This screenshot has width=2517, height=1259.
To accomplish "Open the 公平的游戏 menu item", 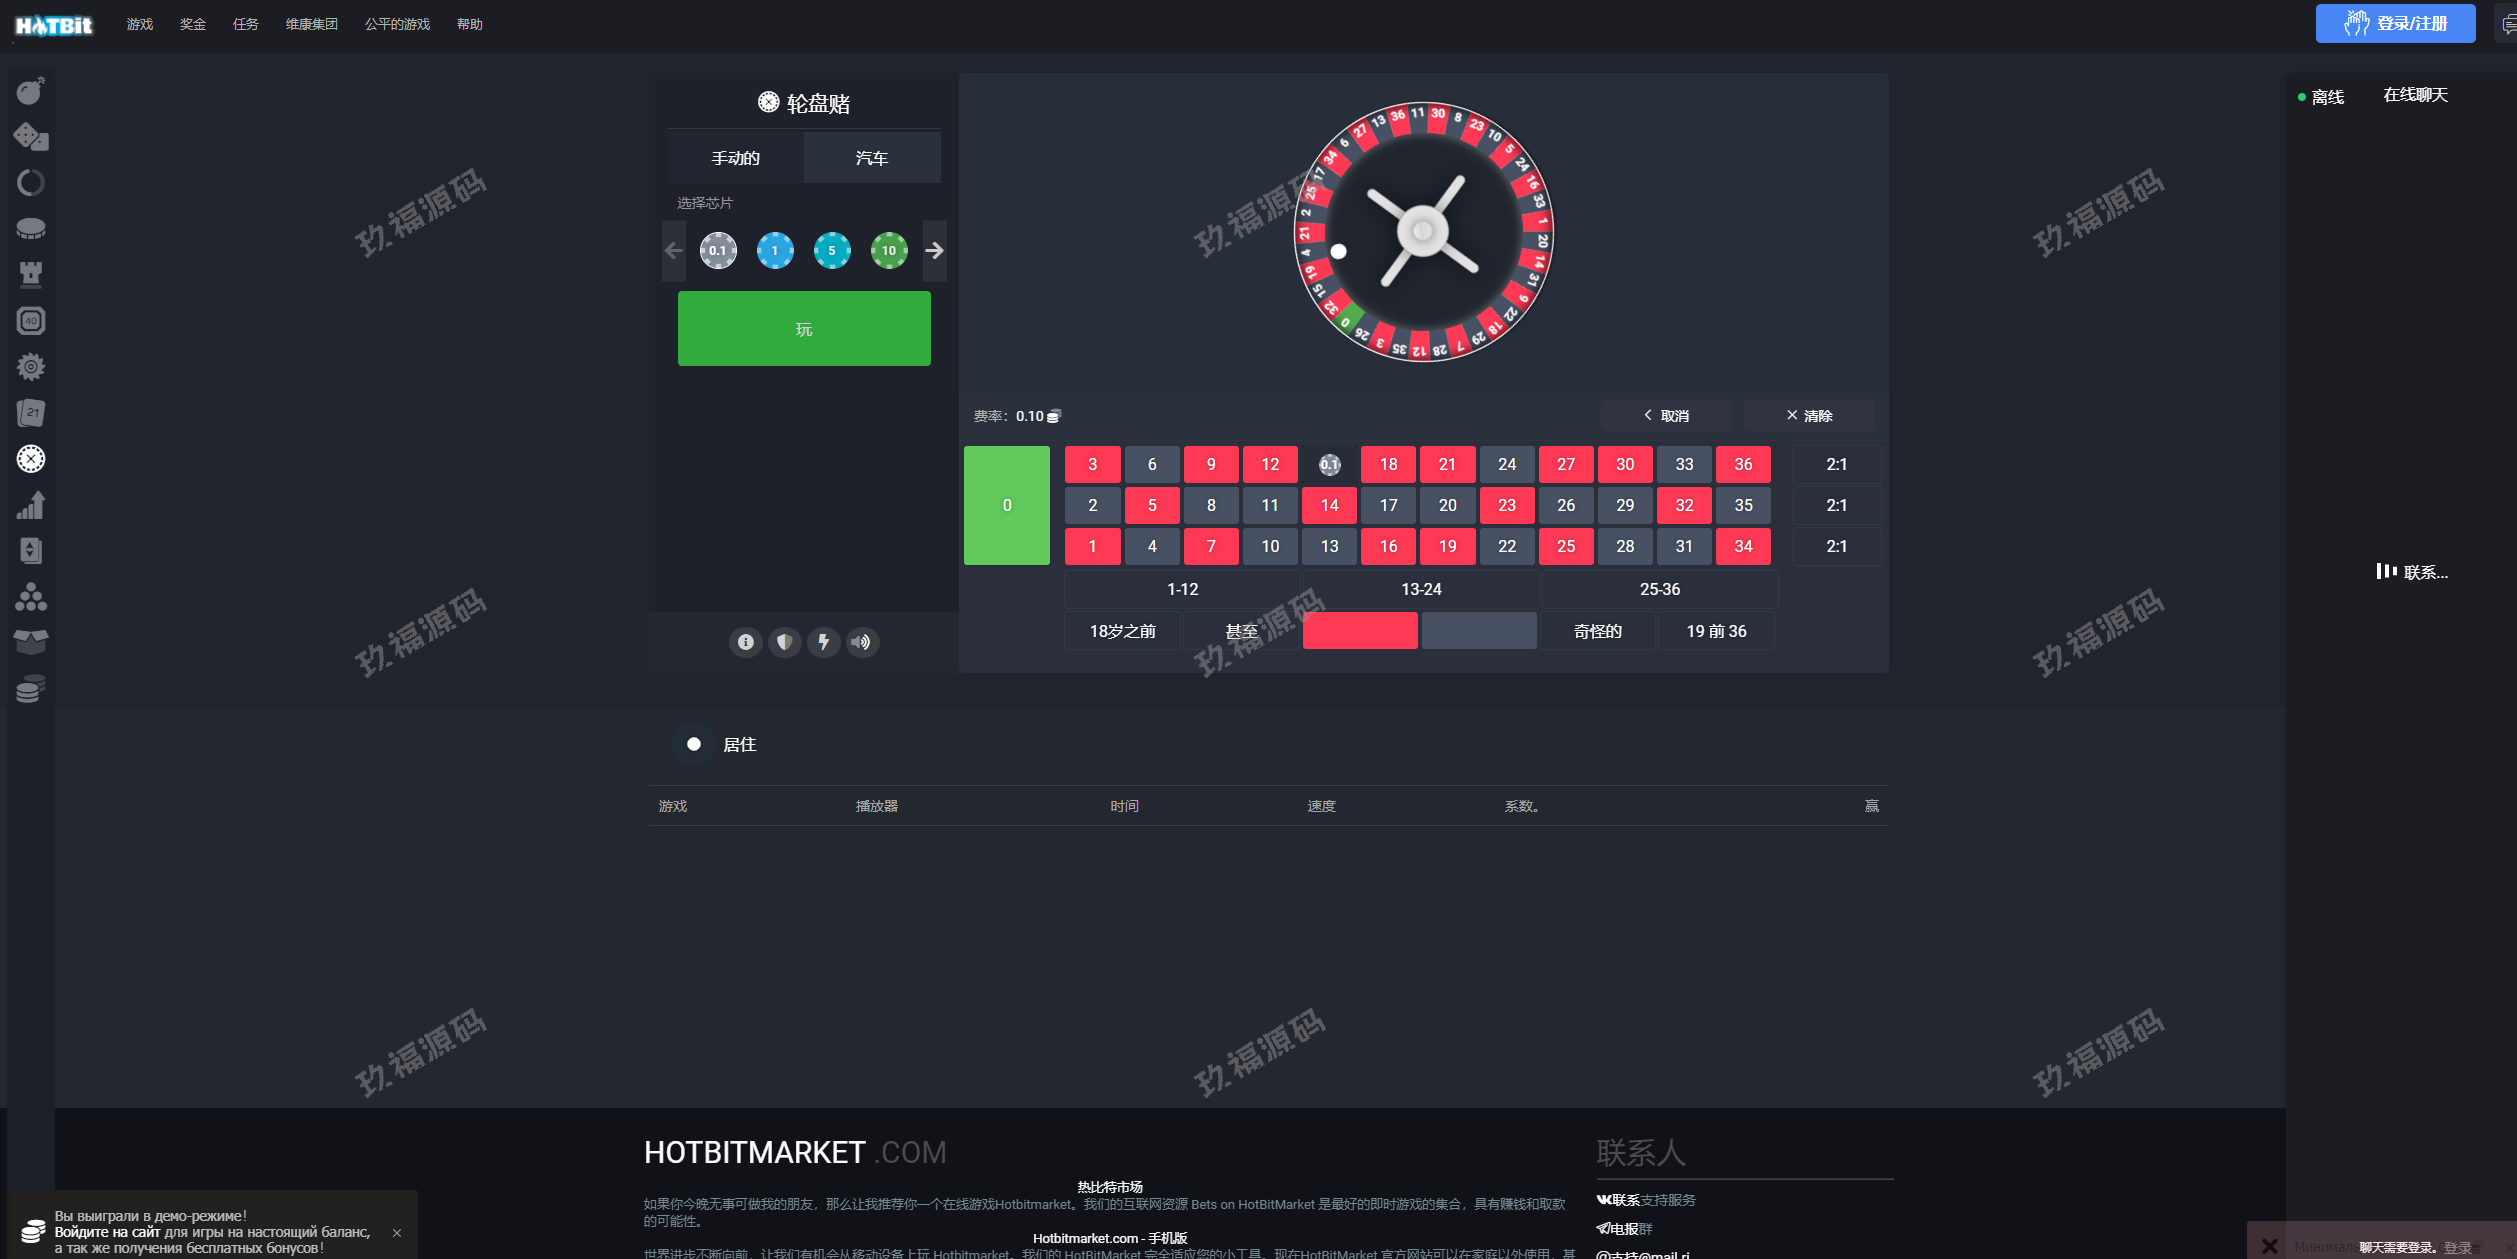I will (x=397, y=24).
